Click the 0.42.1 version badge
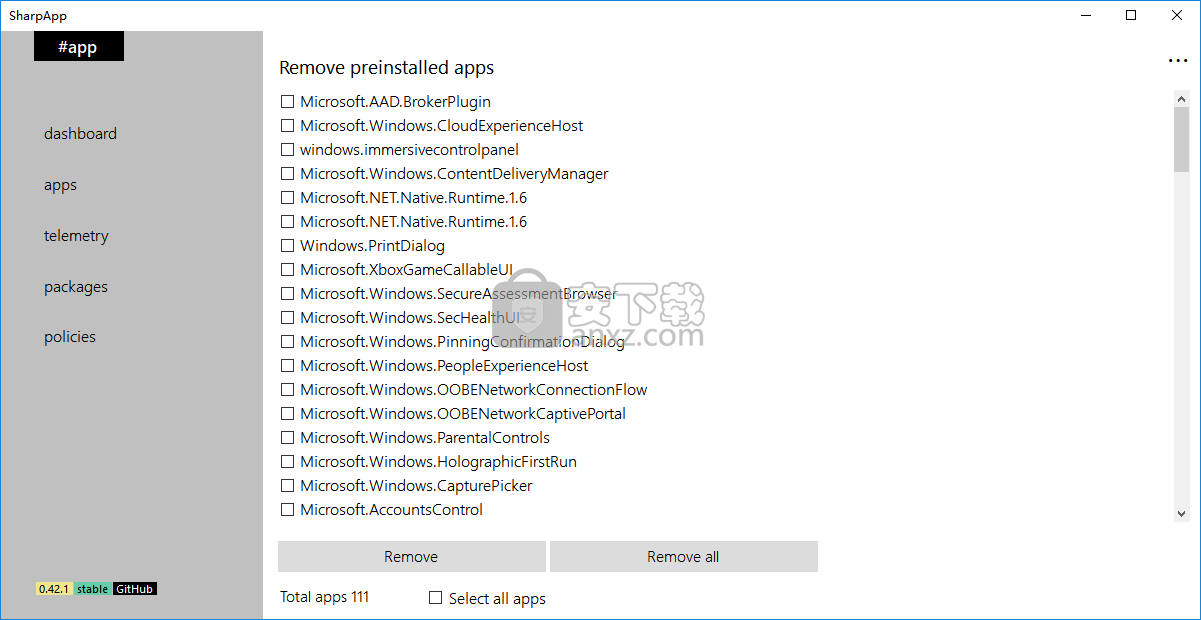This screenshot has height=620, width=1201. pyautogui.click(x=54, y=589)
